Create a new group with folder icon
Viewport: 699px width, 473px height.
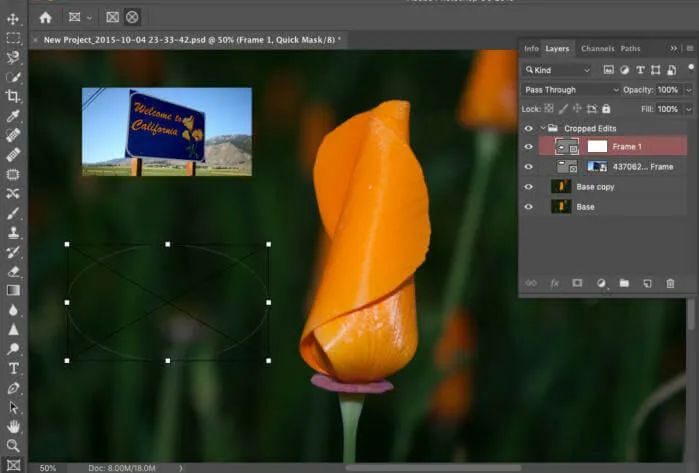[x=624, y=284]
